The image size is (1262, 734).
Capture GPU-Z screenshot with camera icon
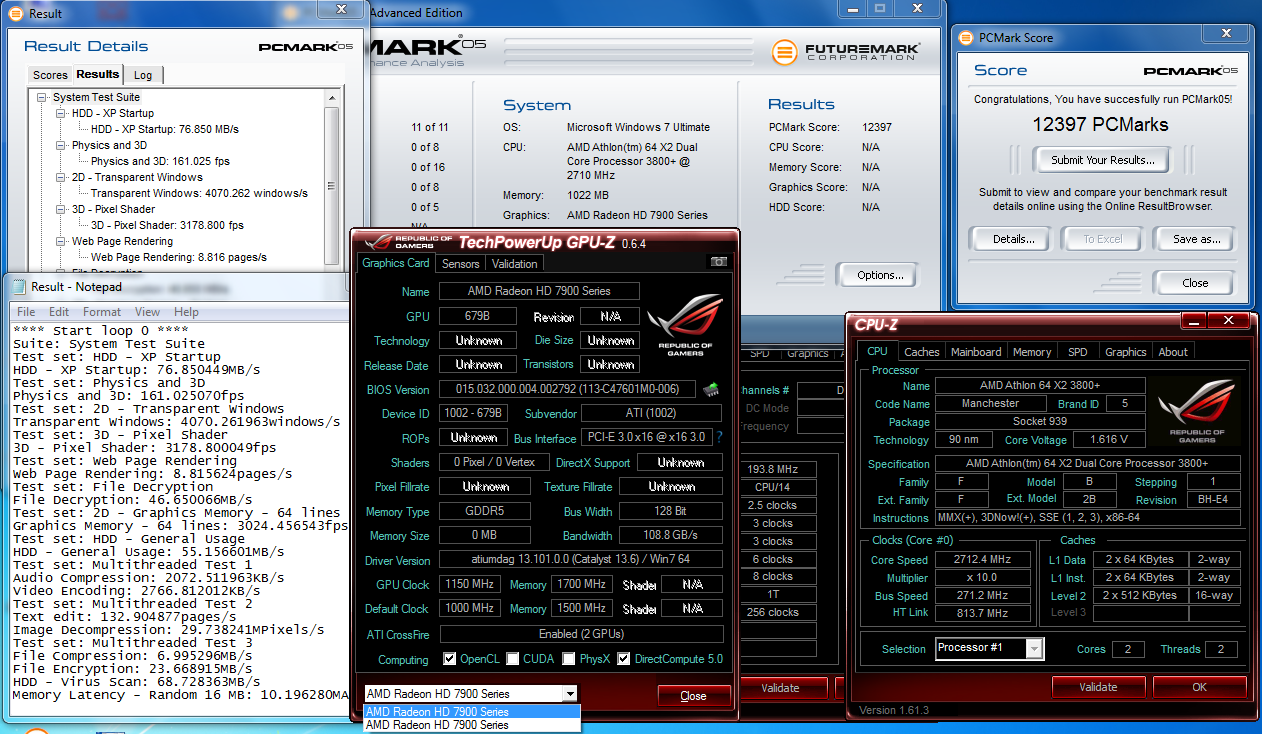[719, 262]
